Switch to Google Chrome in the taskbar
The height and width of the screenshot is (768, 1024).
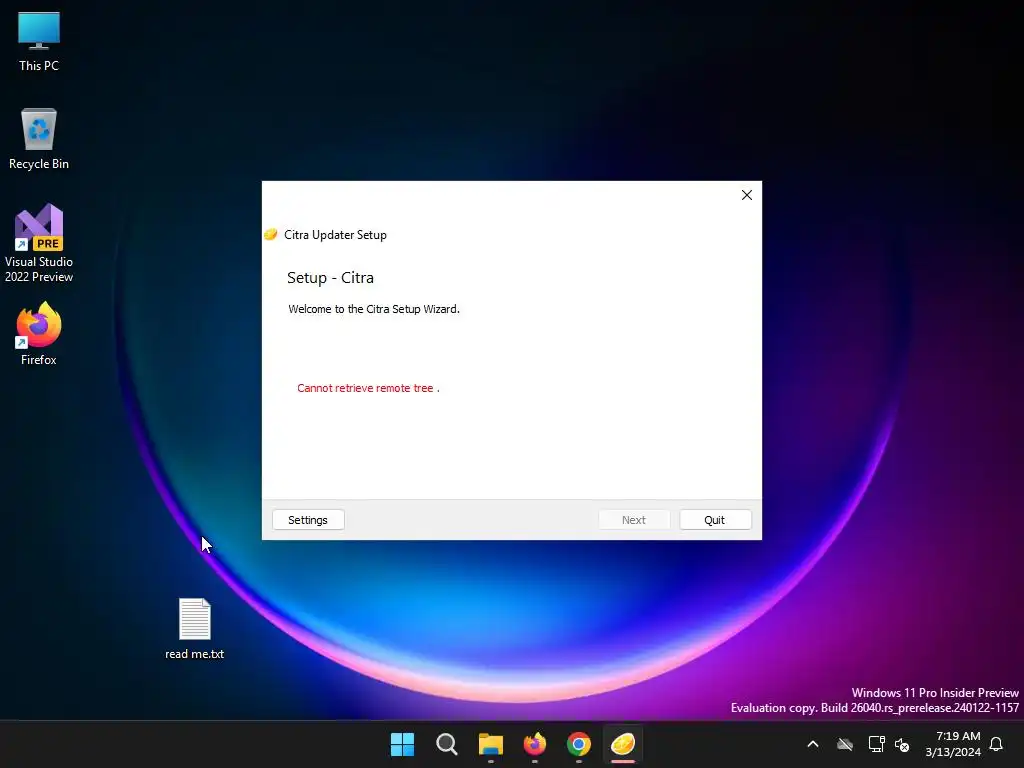tap(579, 744)
